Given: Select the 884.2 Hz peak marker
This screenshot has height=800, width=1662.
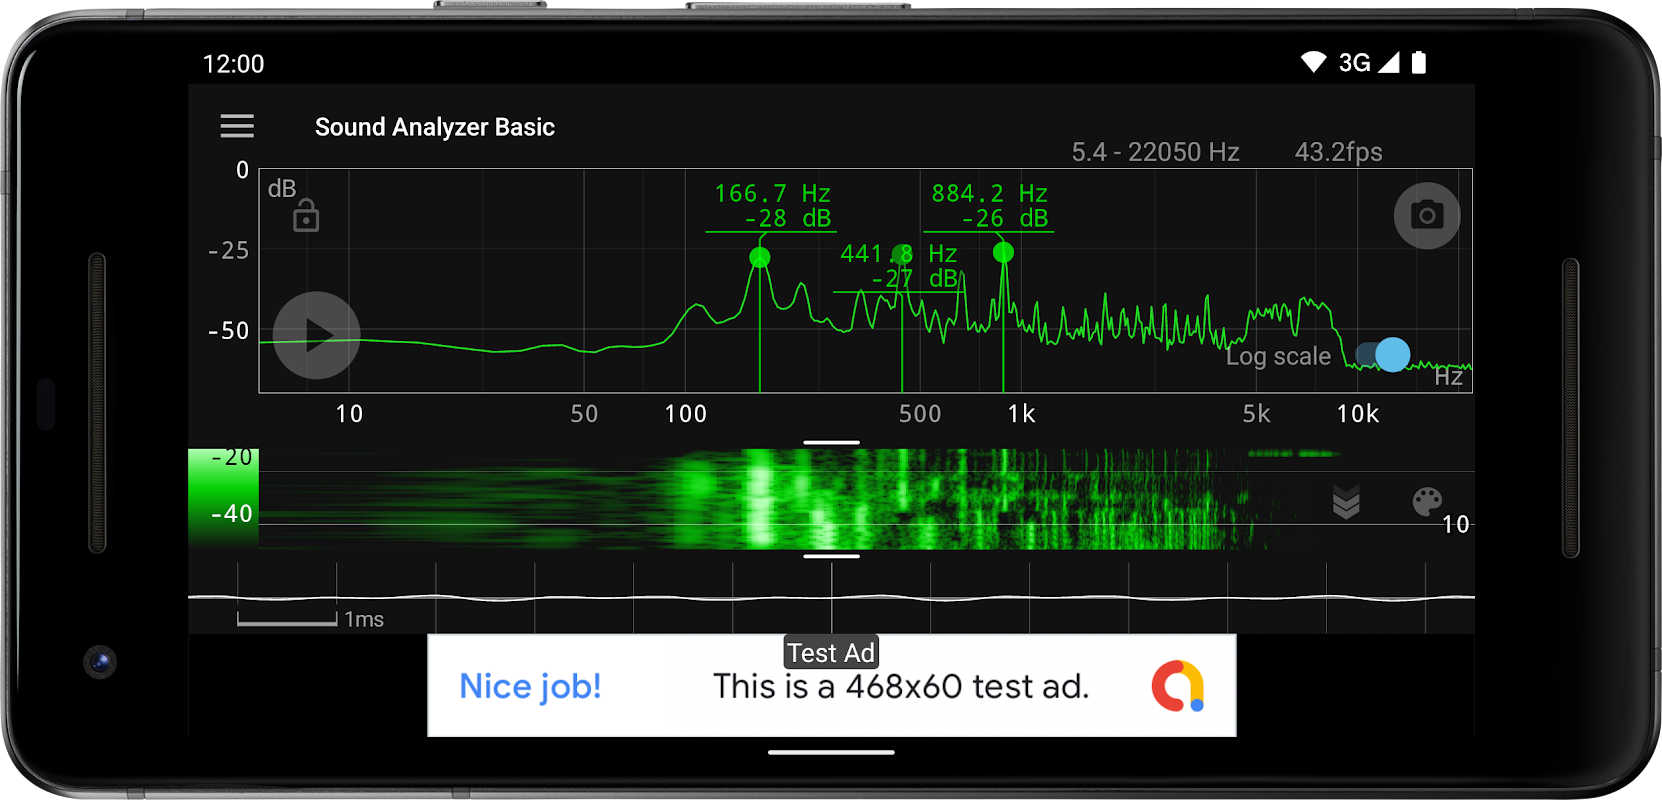Looking at the screenshot, I should pyautogui.click(x=1003, y=253).
